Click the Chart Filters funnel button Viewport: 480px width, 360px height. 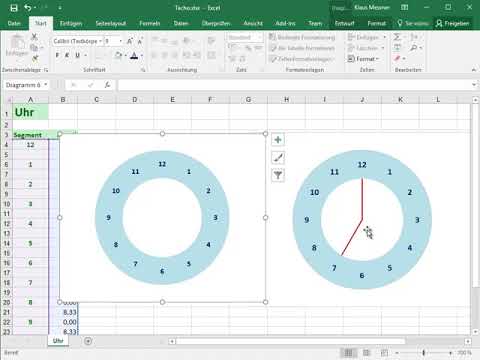click(x=278, y=175)
